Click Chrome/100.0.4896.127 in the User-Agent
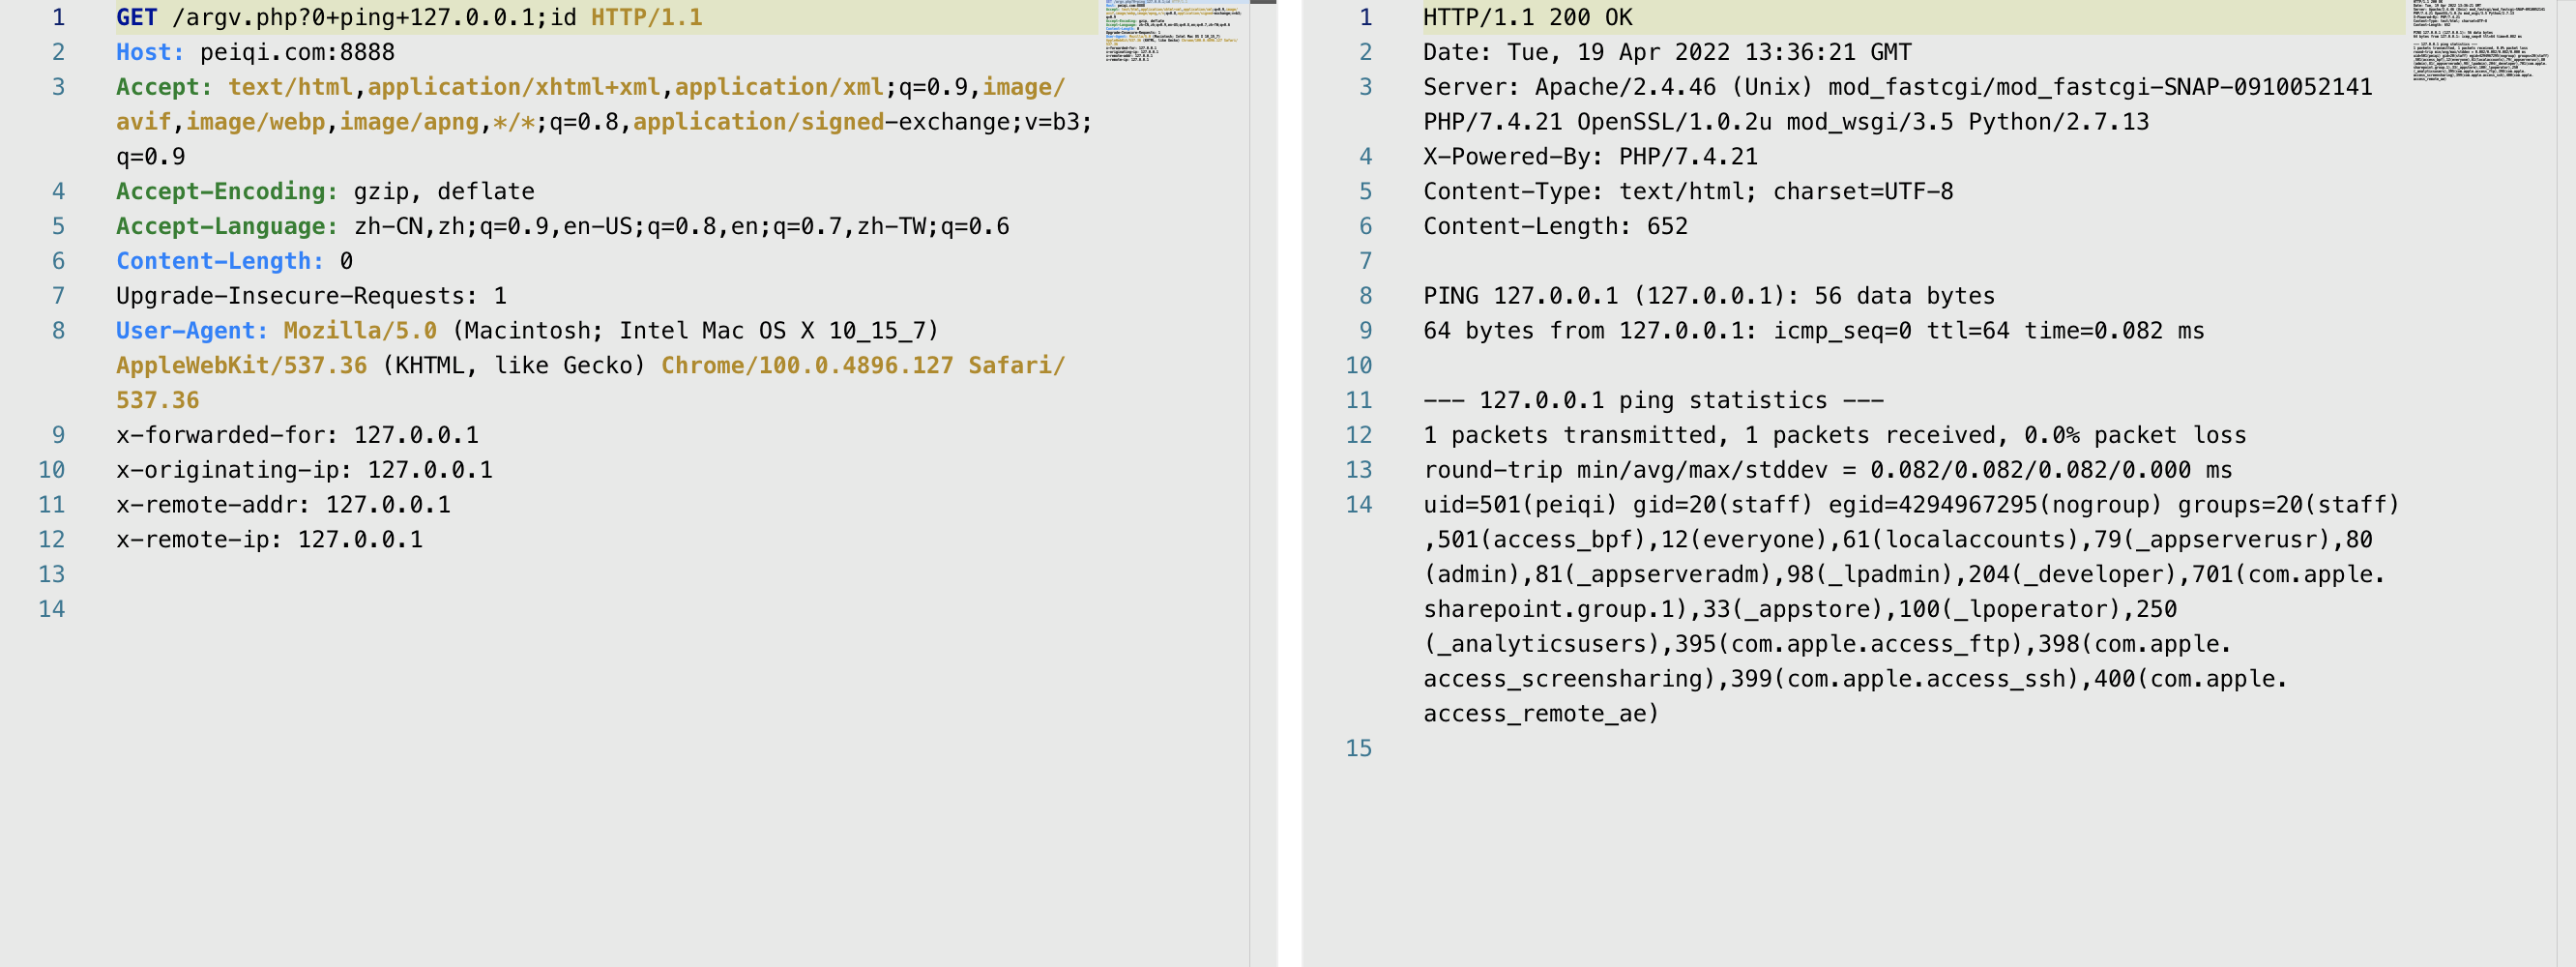The image size is (2576, 967). click(807, 365)
